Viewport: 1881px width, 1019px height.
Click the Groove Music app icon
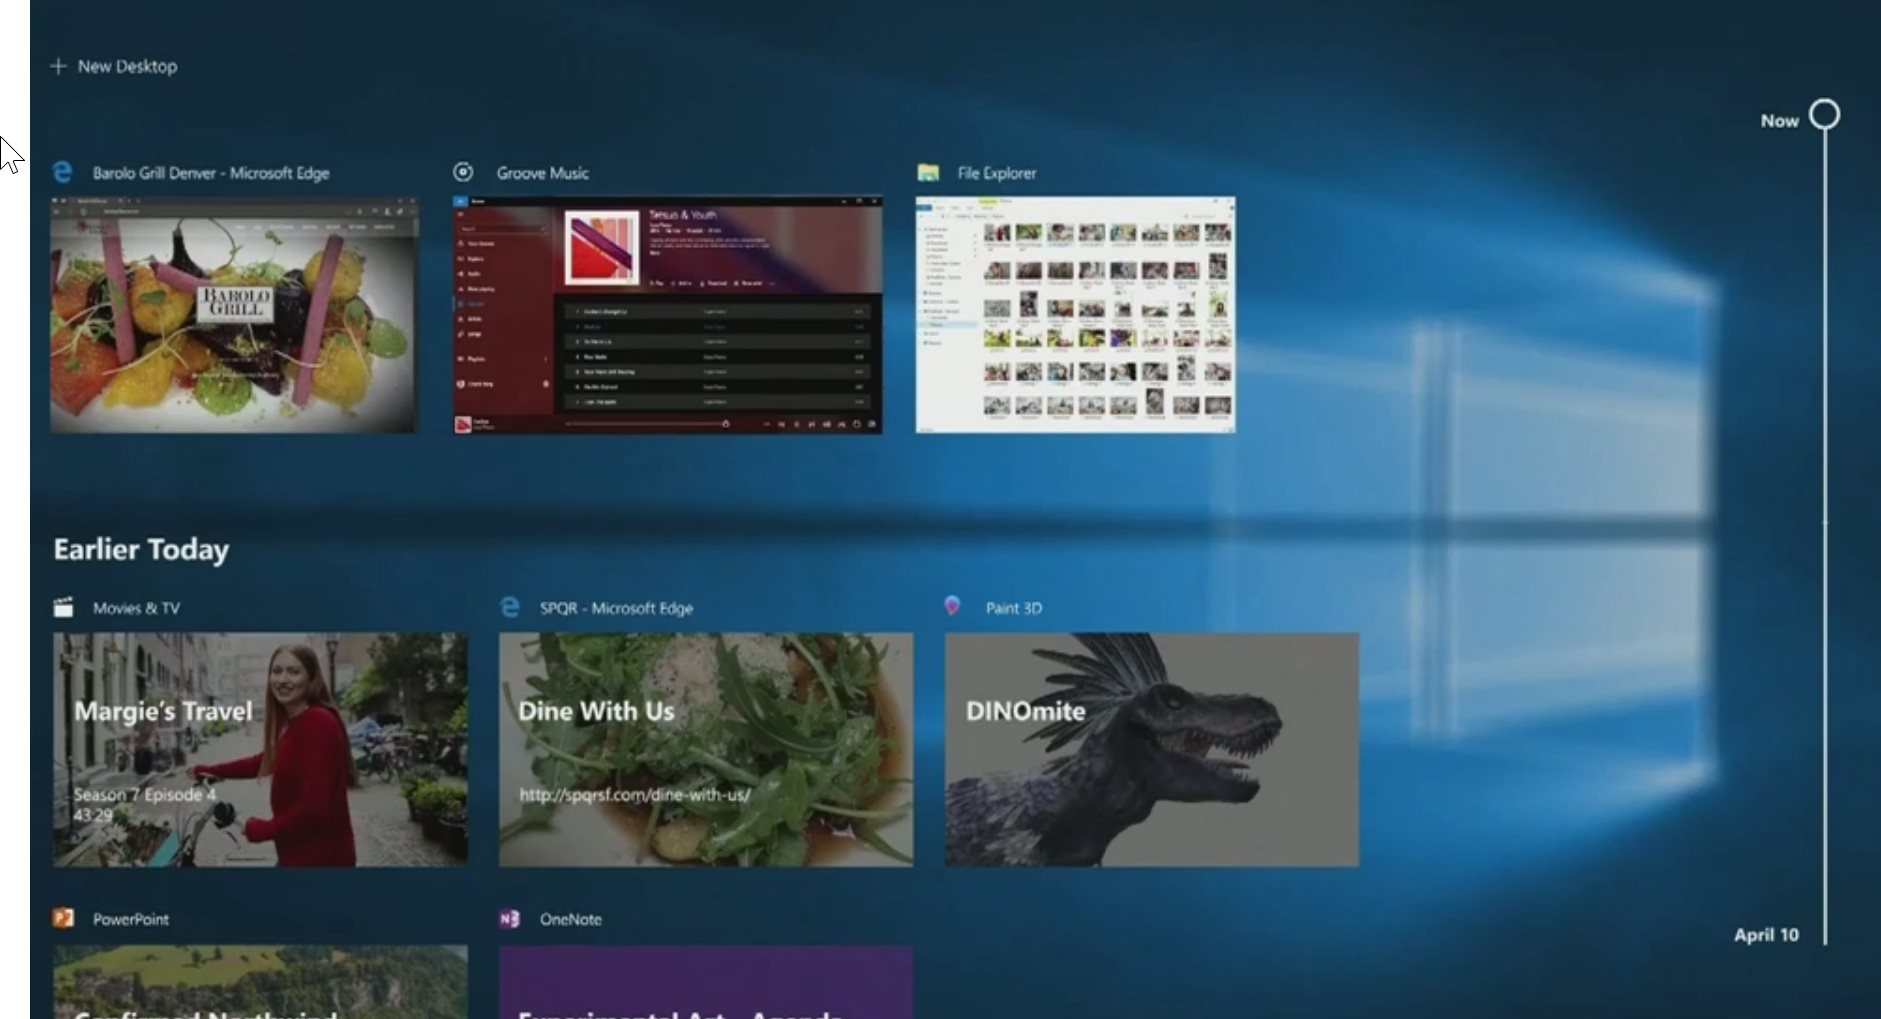click(x=463, y=172)
